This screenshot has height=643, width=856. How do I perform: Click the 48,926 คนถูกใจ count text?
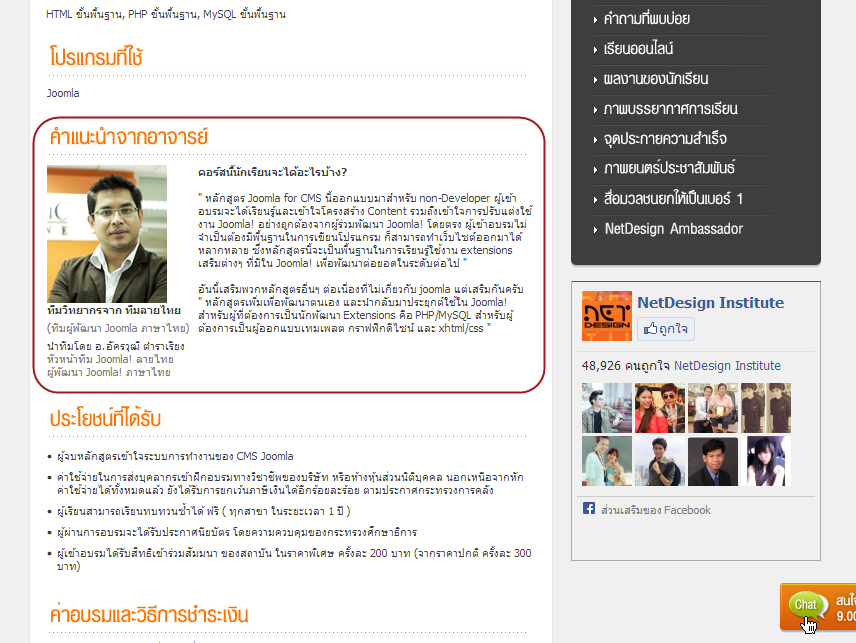pyautogui.click(x=626, y=366)
